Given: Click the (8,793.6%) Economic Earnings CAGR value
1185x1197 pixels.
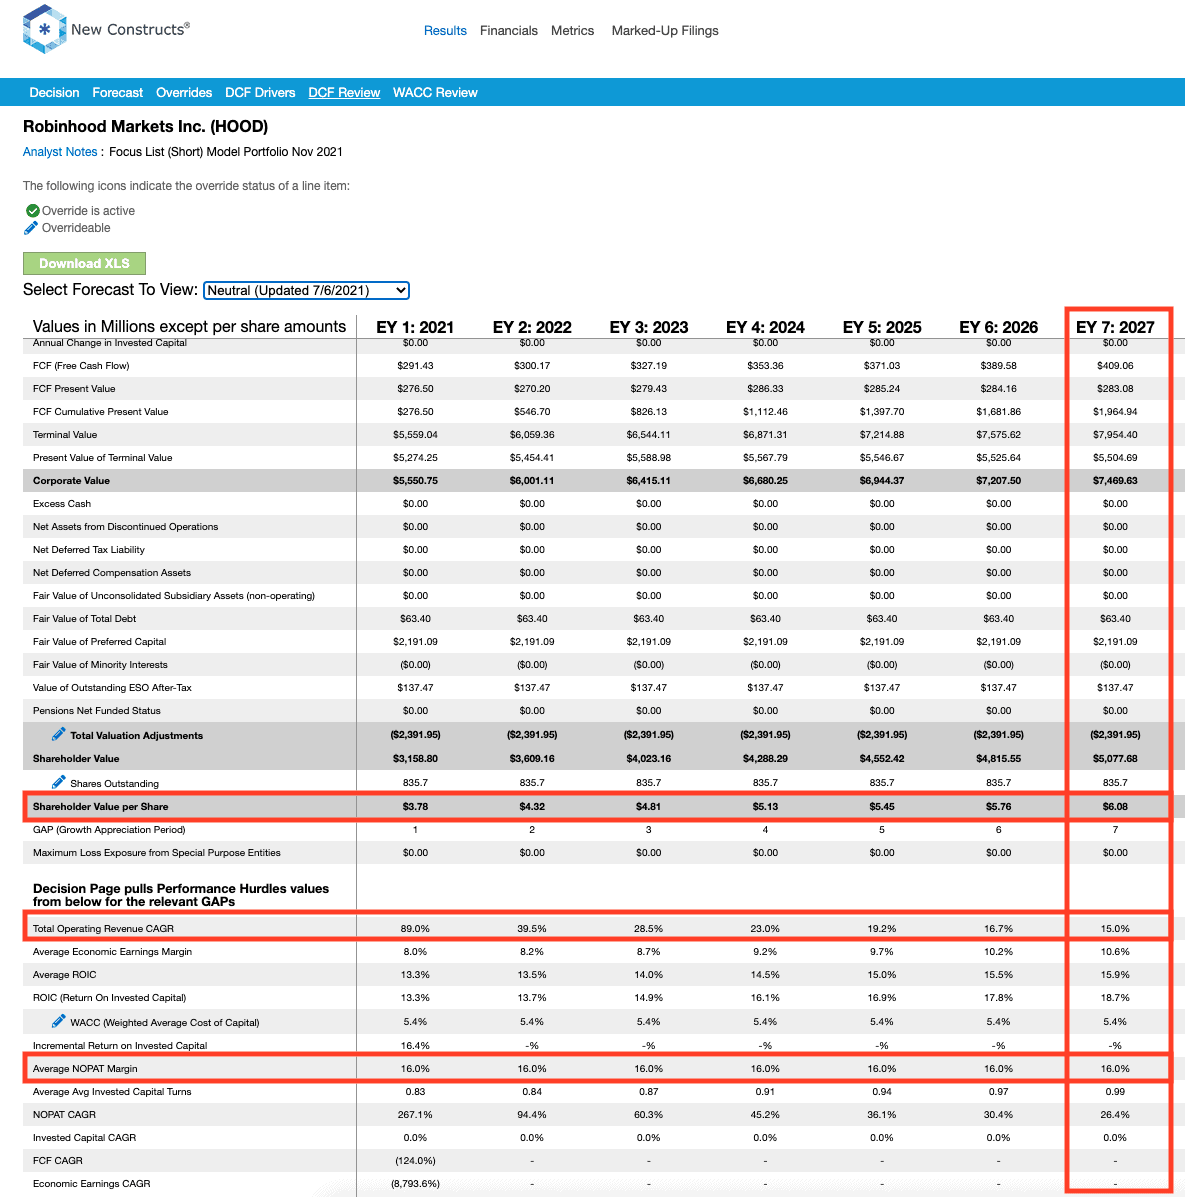Looking at the screenshot, I should (415, 1183).
